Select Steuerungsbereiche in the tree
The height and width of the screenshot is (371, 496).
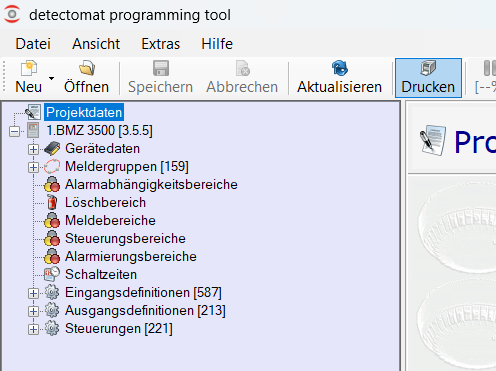coord(125,238)
